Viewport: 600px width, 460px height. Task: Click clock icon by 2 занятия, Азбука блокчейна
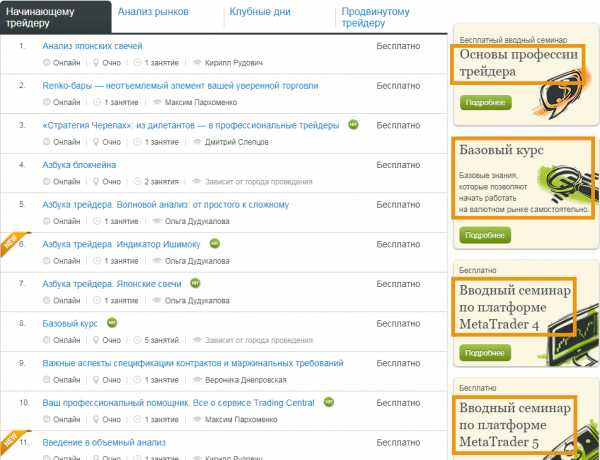click(137, 181)
